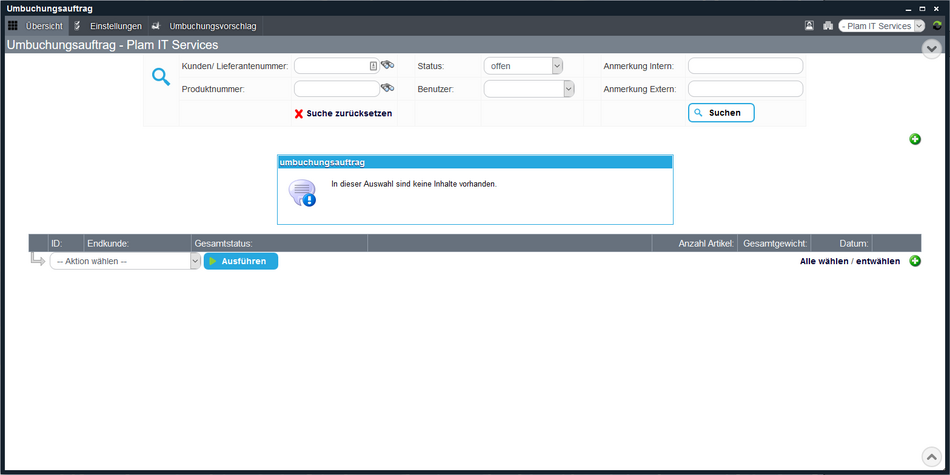The height and width of the screenshot is (475, 950).
Task: Expand the 'Aktion wählen' dropdown
Action: (x=126, y=261)
